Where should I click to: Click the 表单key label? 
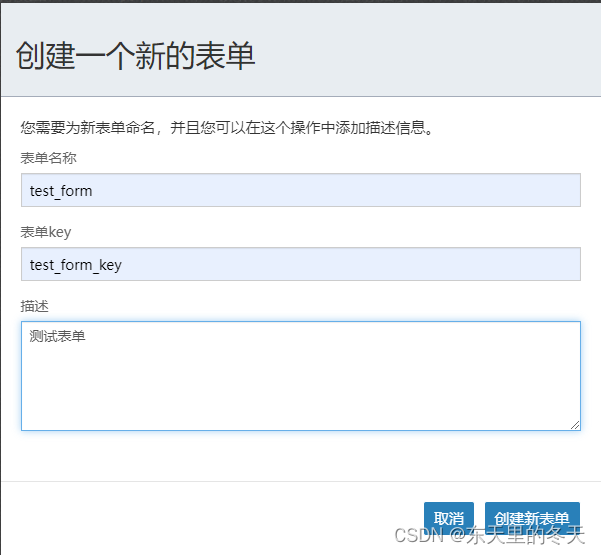click(x=46, y=232)
